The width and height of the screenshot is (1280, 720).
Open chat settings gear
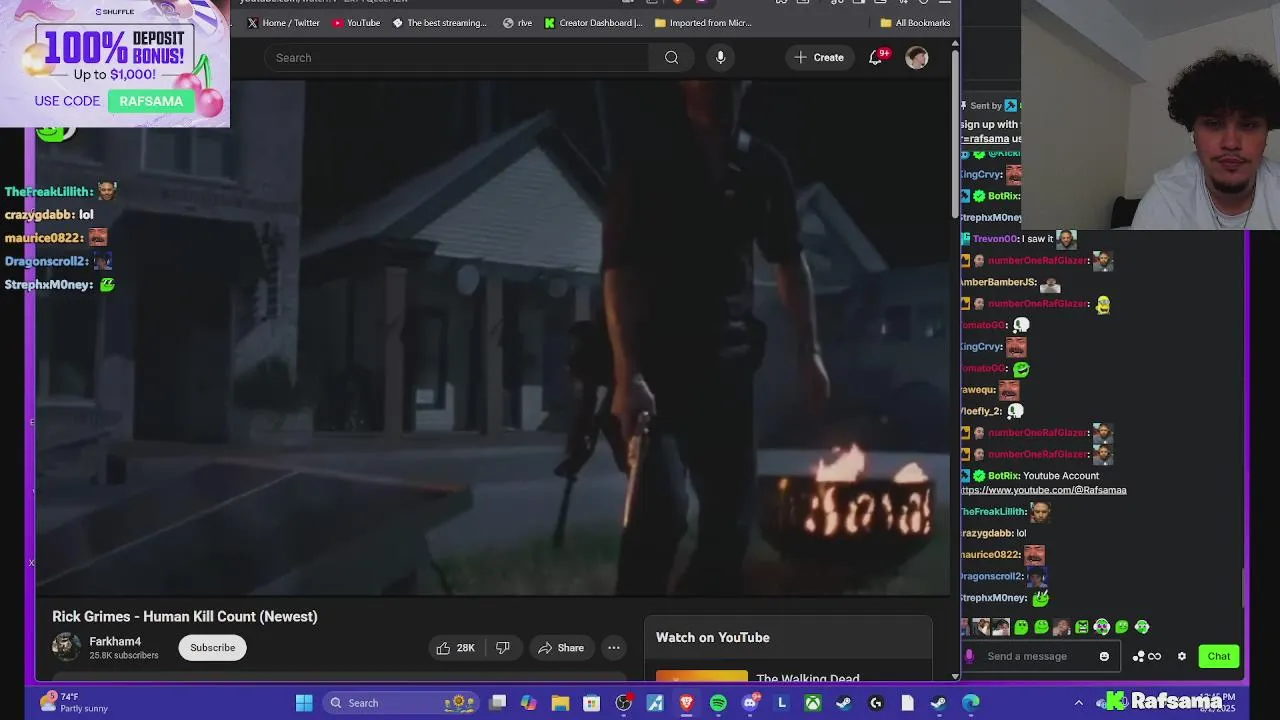coord(1182,656)
